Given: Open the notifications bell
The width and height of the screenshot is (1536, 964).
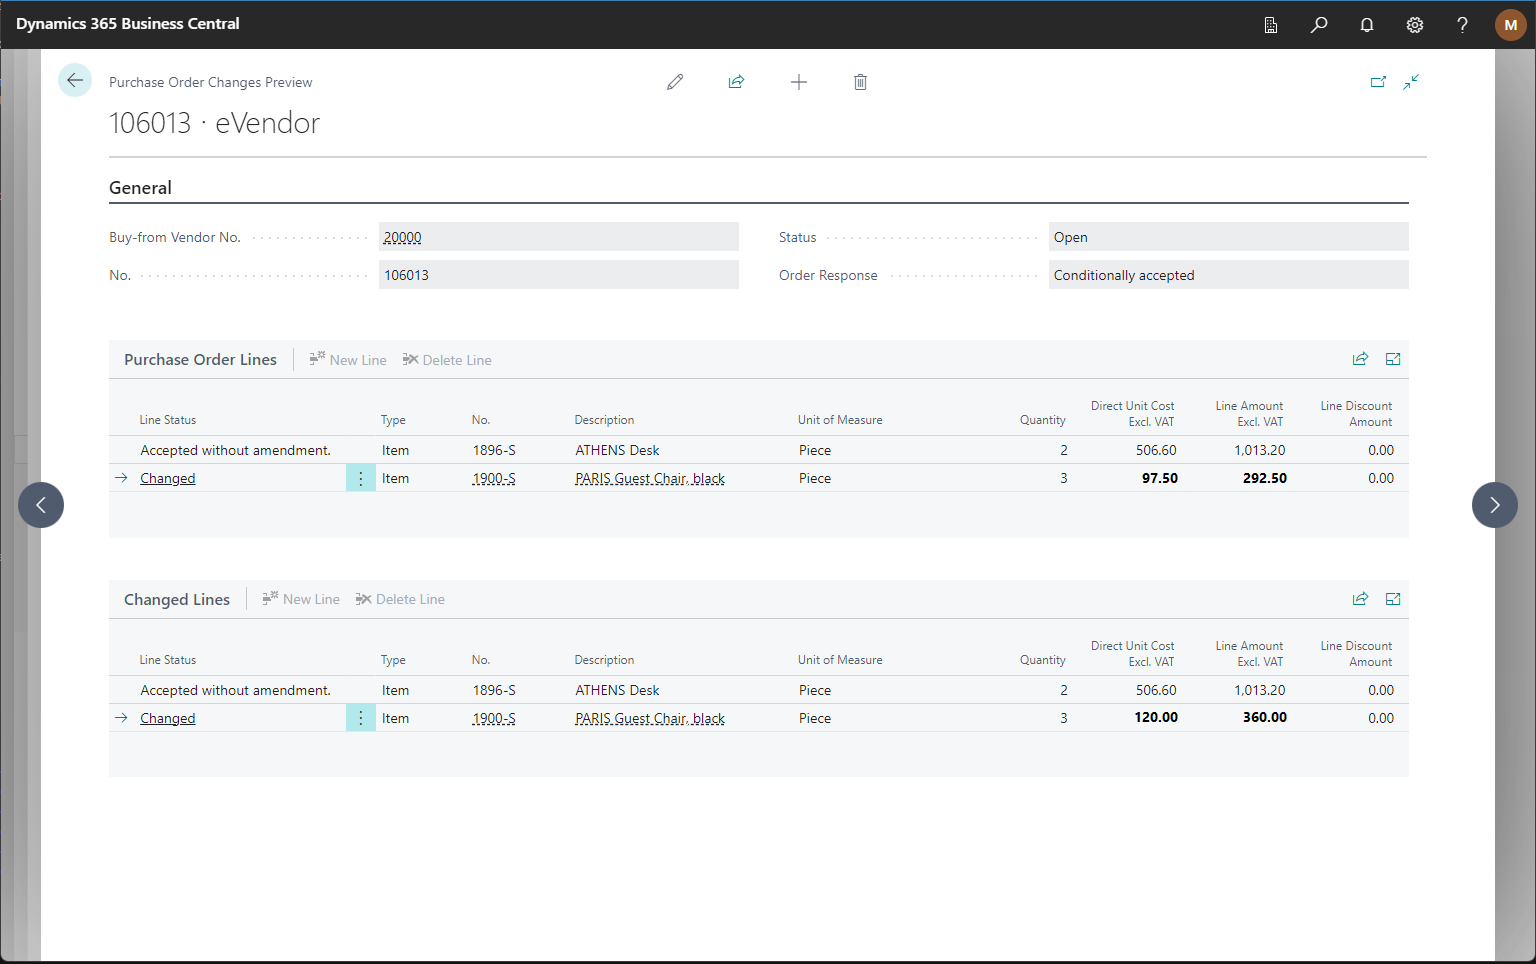Looking at the screenshot, I should click(x=1367, y=25).
